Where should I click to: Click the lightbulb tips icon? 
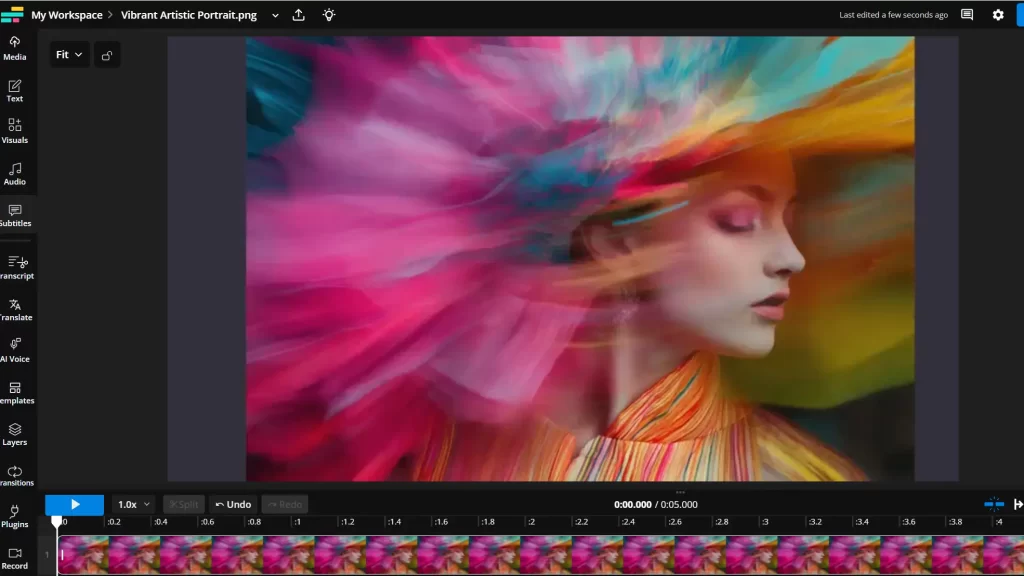click(x=329, y=15)
